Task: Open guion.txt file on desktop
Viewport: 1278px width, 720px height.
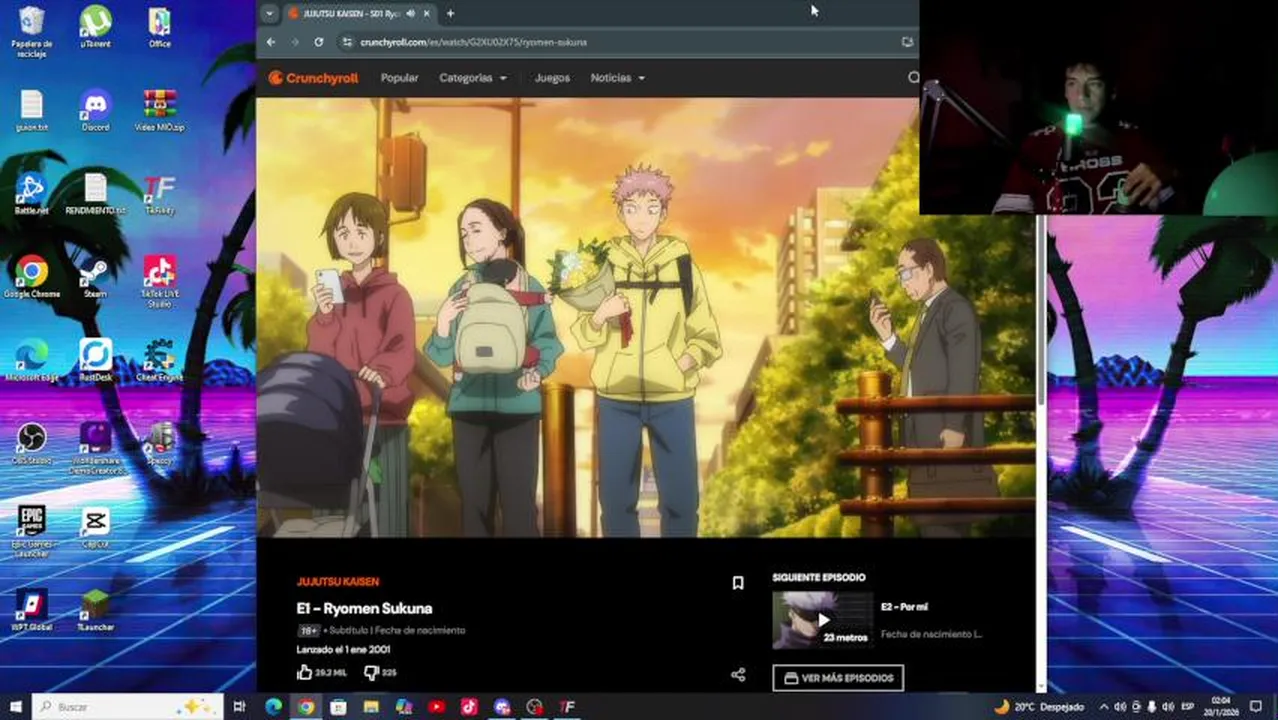Action: 32,111
